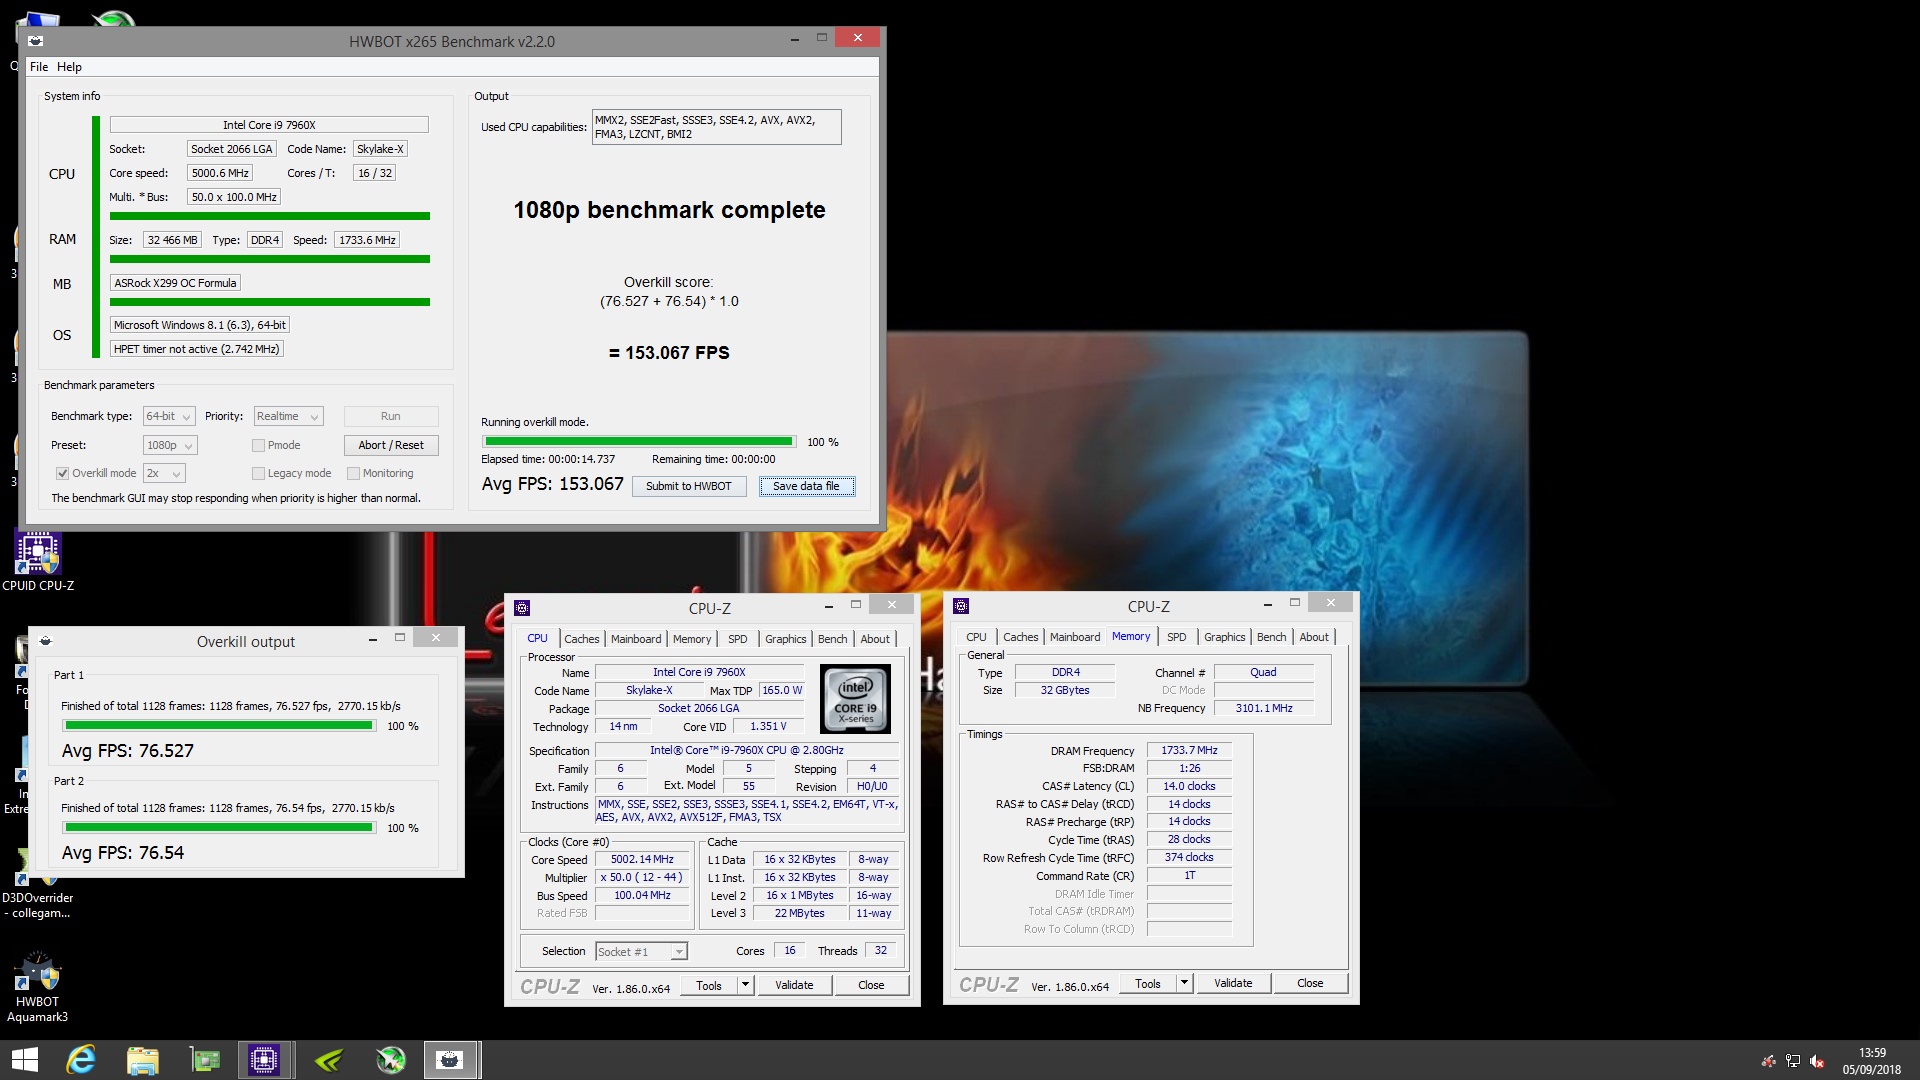
Task: Click the overkill mode main progress bar
Action: [639, 441]
